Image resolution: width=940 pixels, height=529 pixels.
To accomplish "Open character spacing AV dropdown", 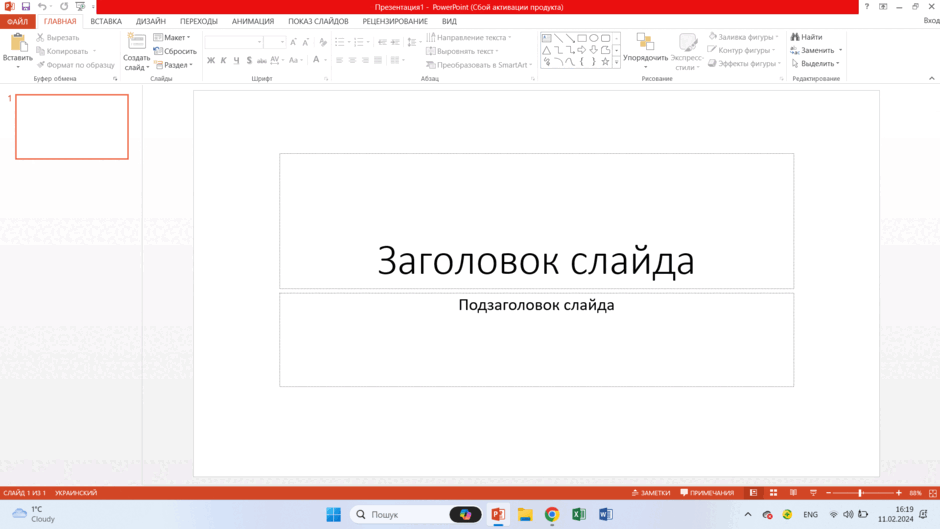I will point(277,60).
